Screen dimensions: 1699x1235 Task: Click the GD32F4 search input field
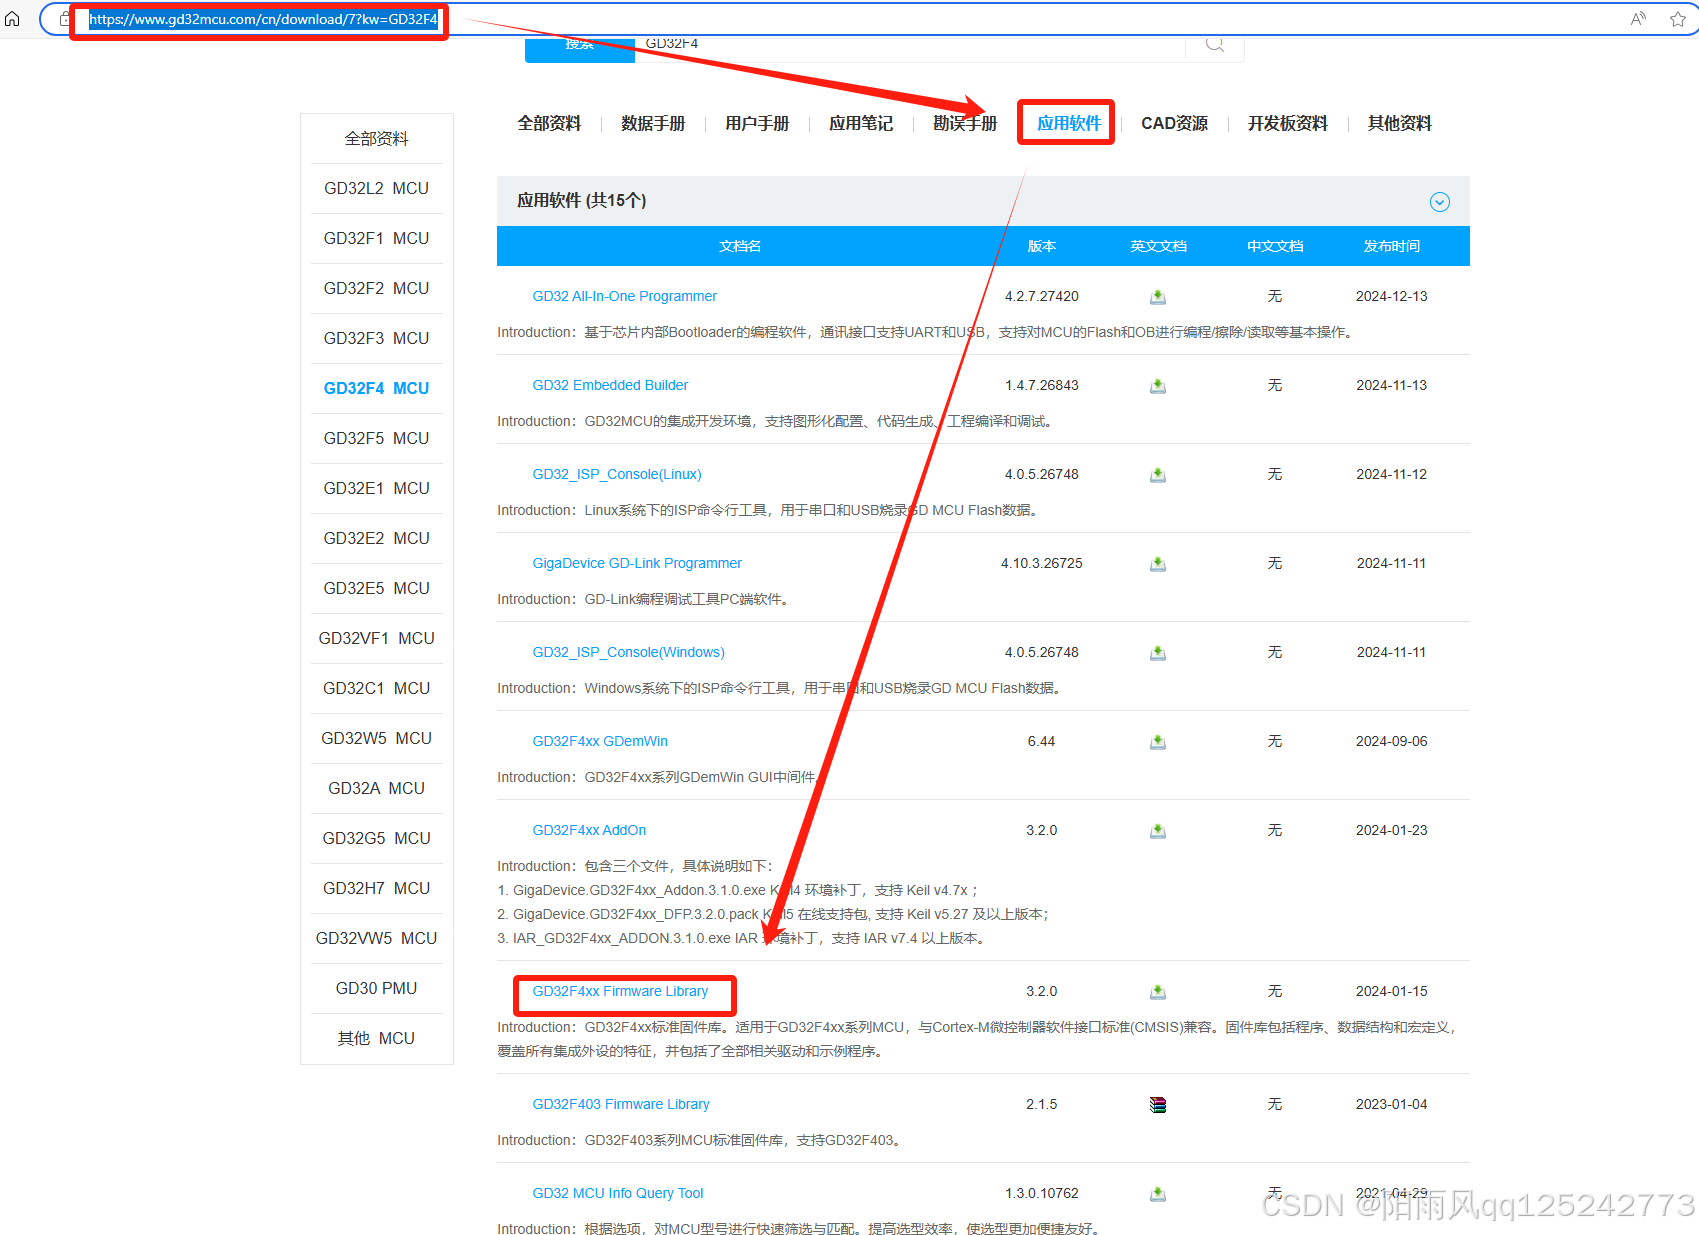click(910, 47)
